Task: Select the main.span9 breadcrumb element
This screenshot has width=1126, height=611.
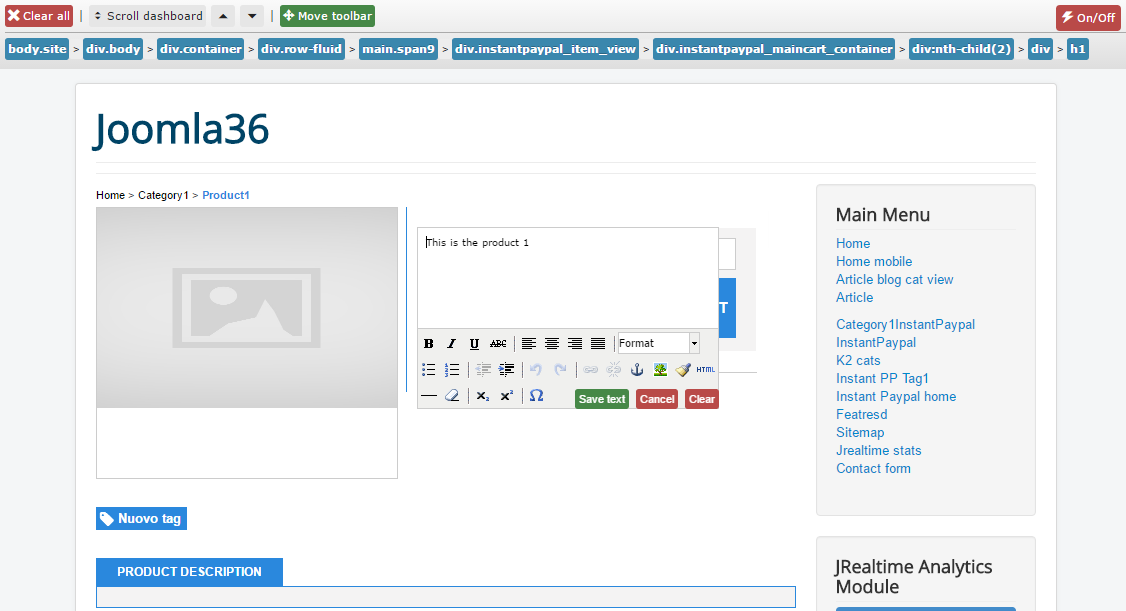Action: click(399, 49)
